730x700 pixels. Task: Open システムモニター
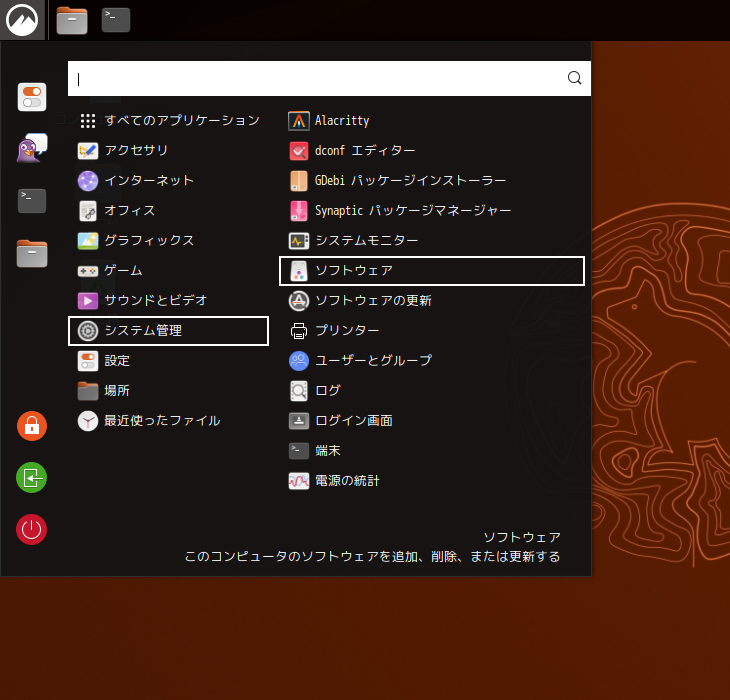point(432,241)
